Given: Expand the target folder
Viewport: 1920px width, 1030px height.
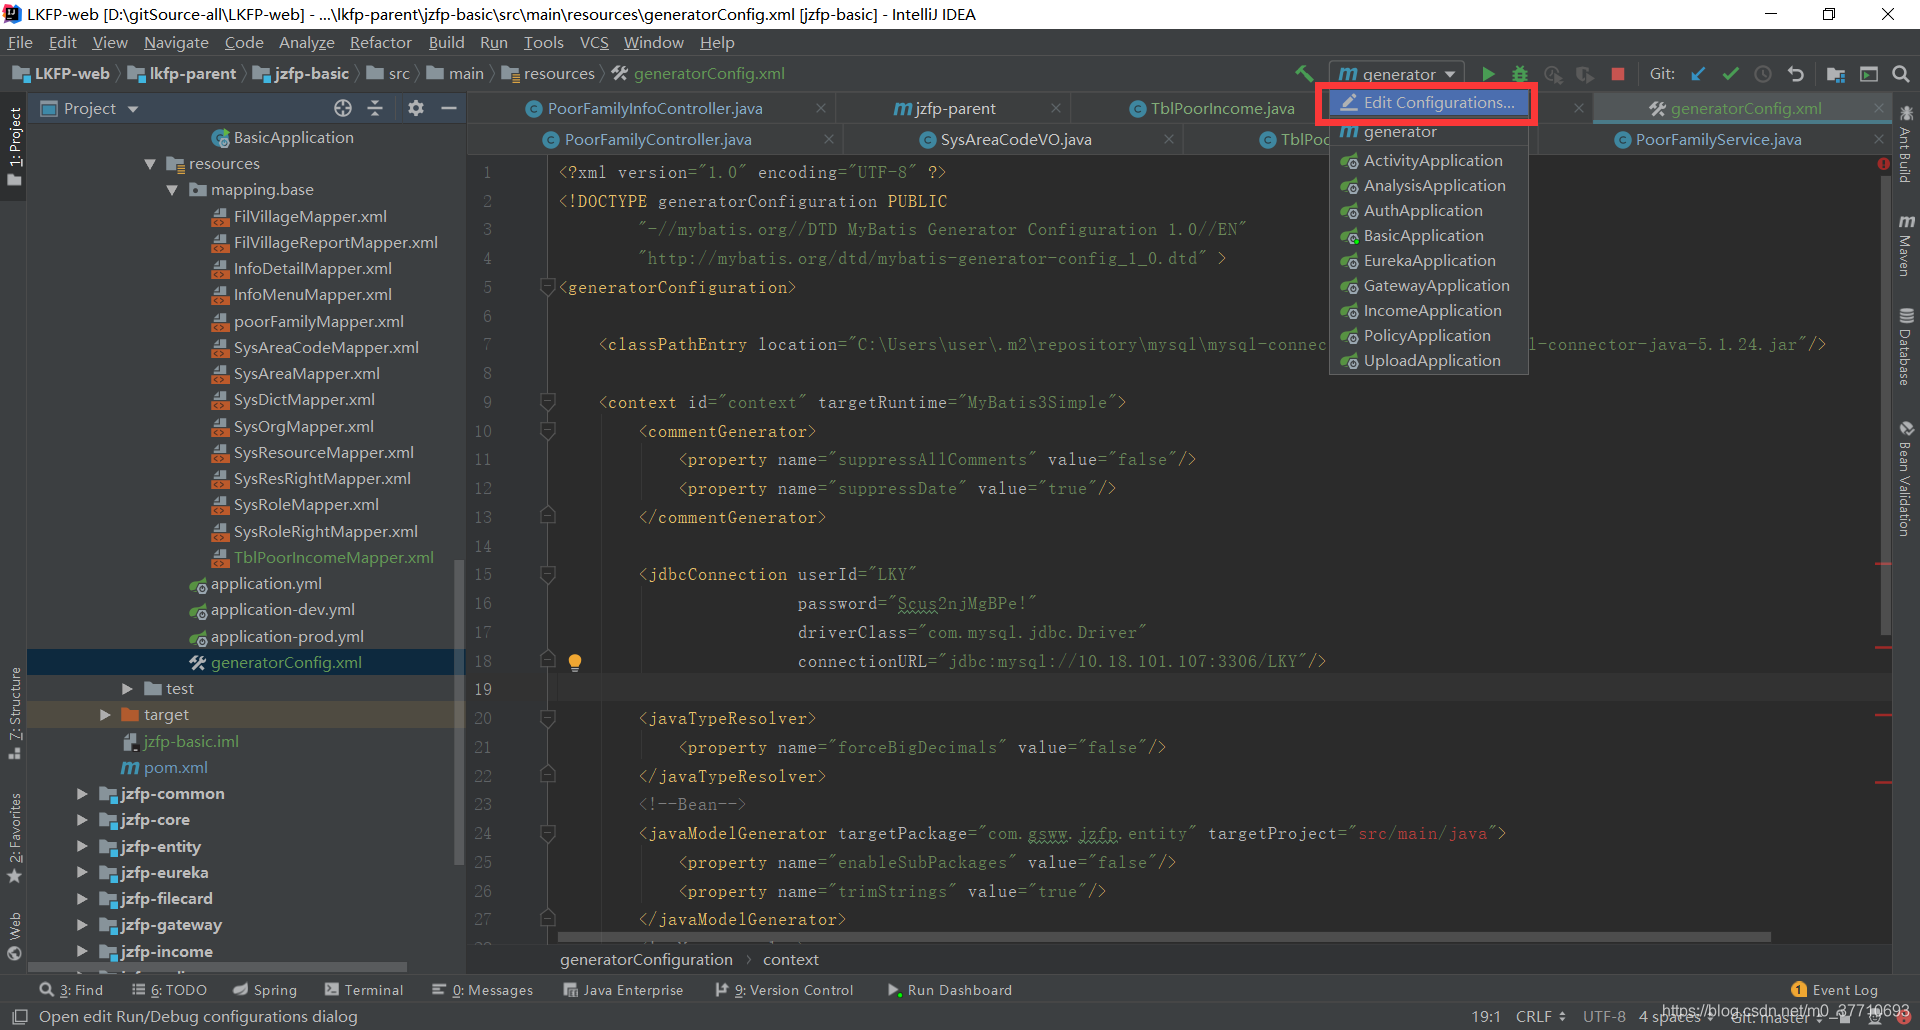Looking at the screenshot, I should point(105,715).
